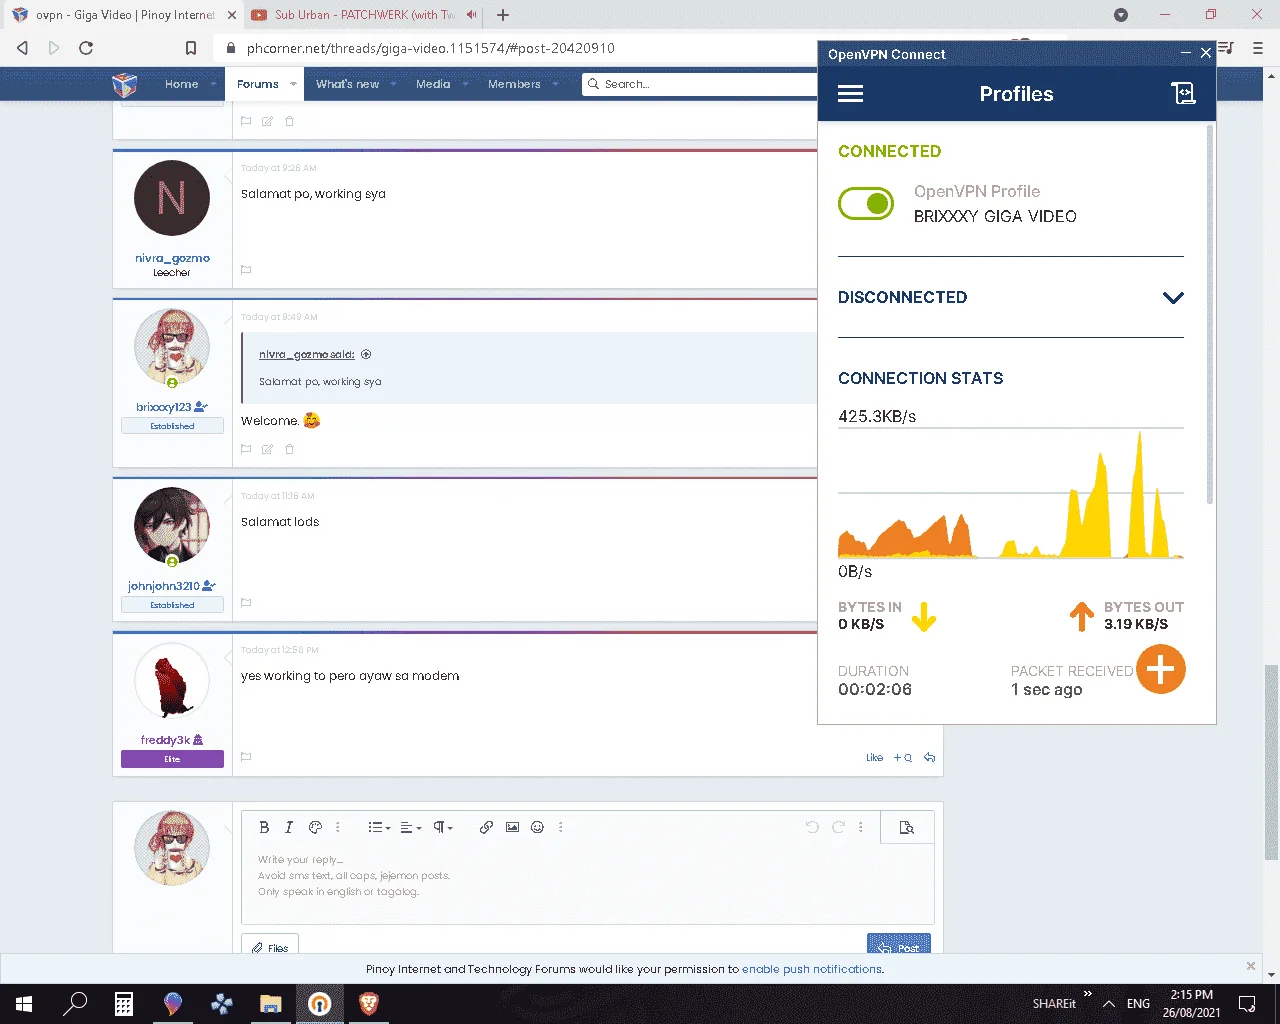Open more options next to redo icon
1280x1024 pixels.
861,827
